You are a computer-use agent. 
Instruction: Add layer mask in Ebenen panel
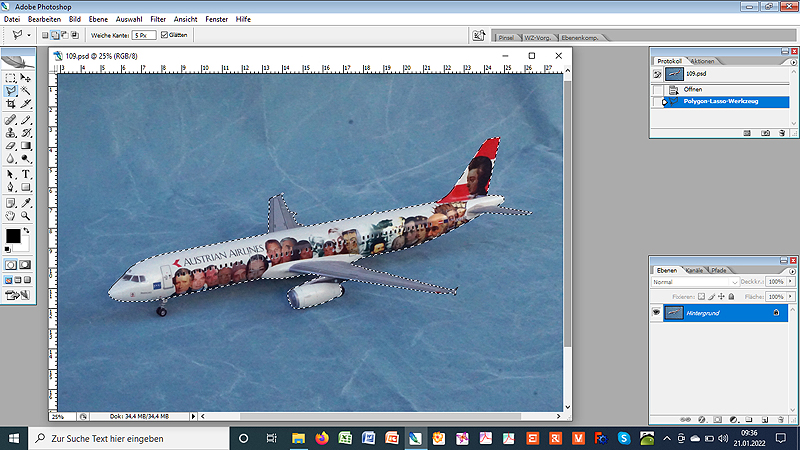tap(717, 420)
